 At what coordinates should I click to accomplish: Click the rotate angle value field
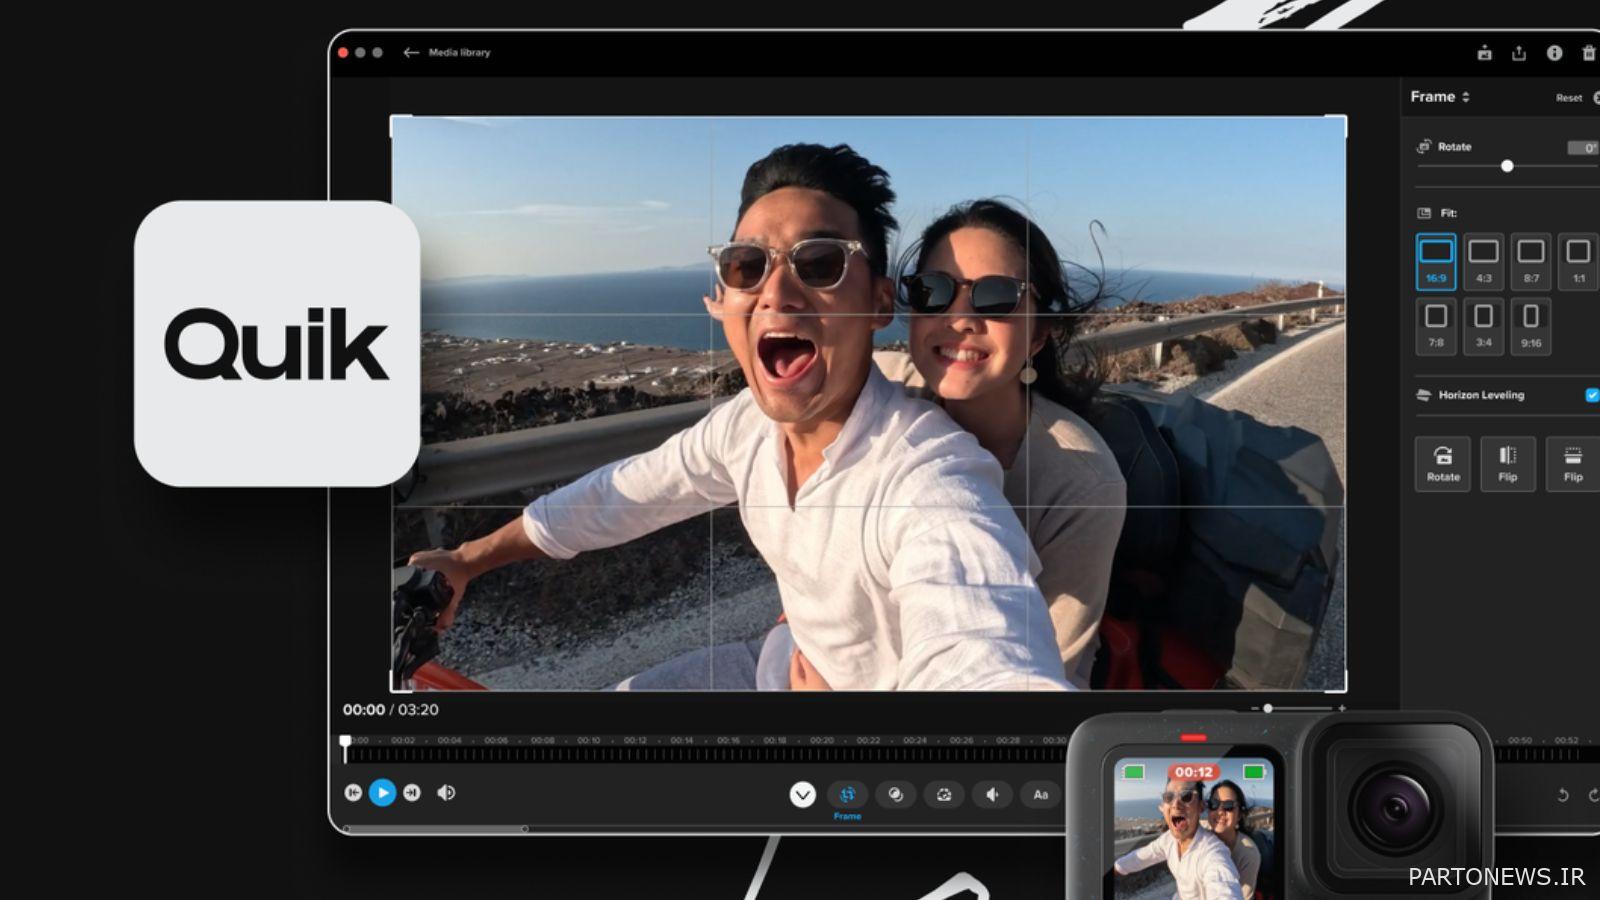pyautogui.click(x=1584, y=148)
